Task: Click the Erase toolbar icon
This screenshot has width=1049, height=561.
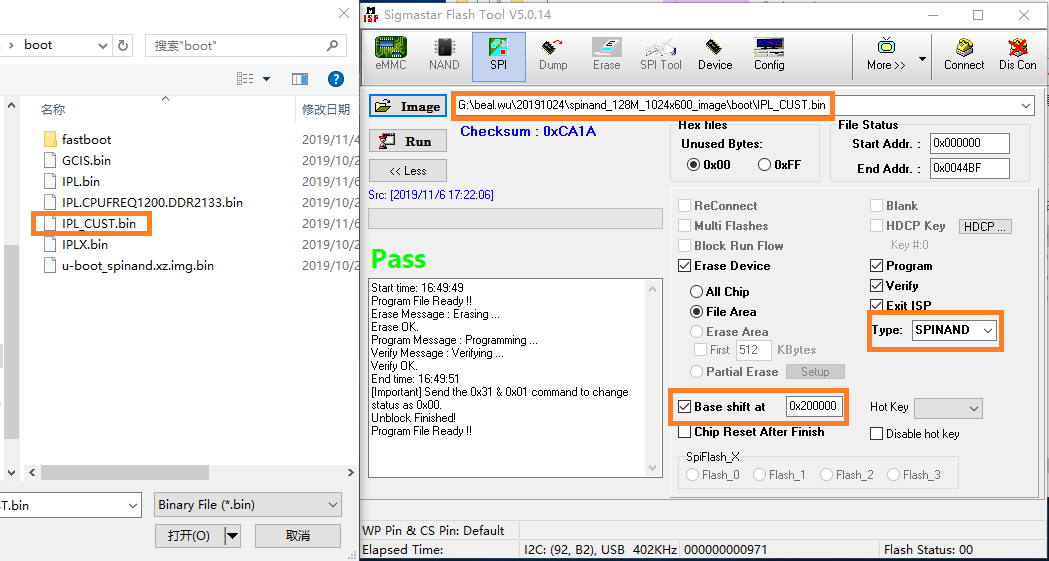Action: [606, 55]
